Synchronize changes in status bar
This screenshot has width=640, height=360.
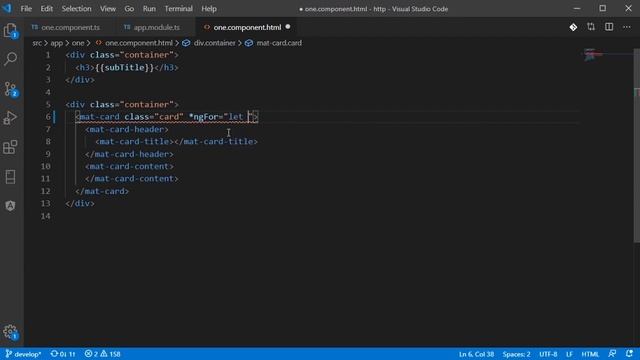63,354
